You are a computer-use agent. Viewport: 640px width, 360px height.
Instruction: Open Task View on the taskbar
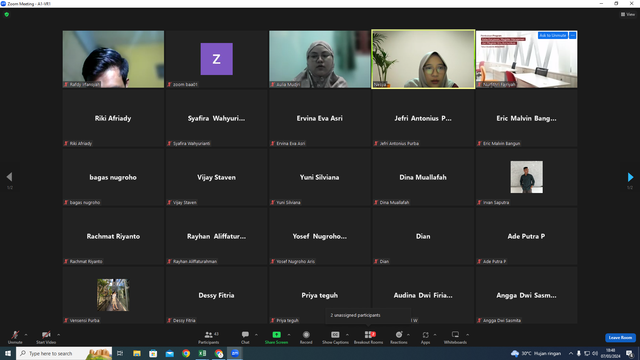tap(120, 353)
